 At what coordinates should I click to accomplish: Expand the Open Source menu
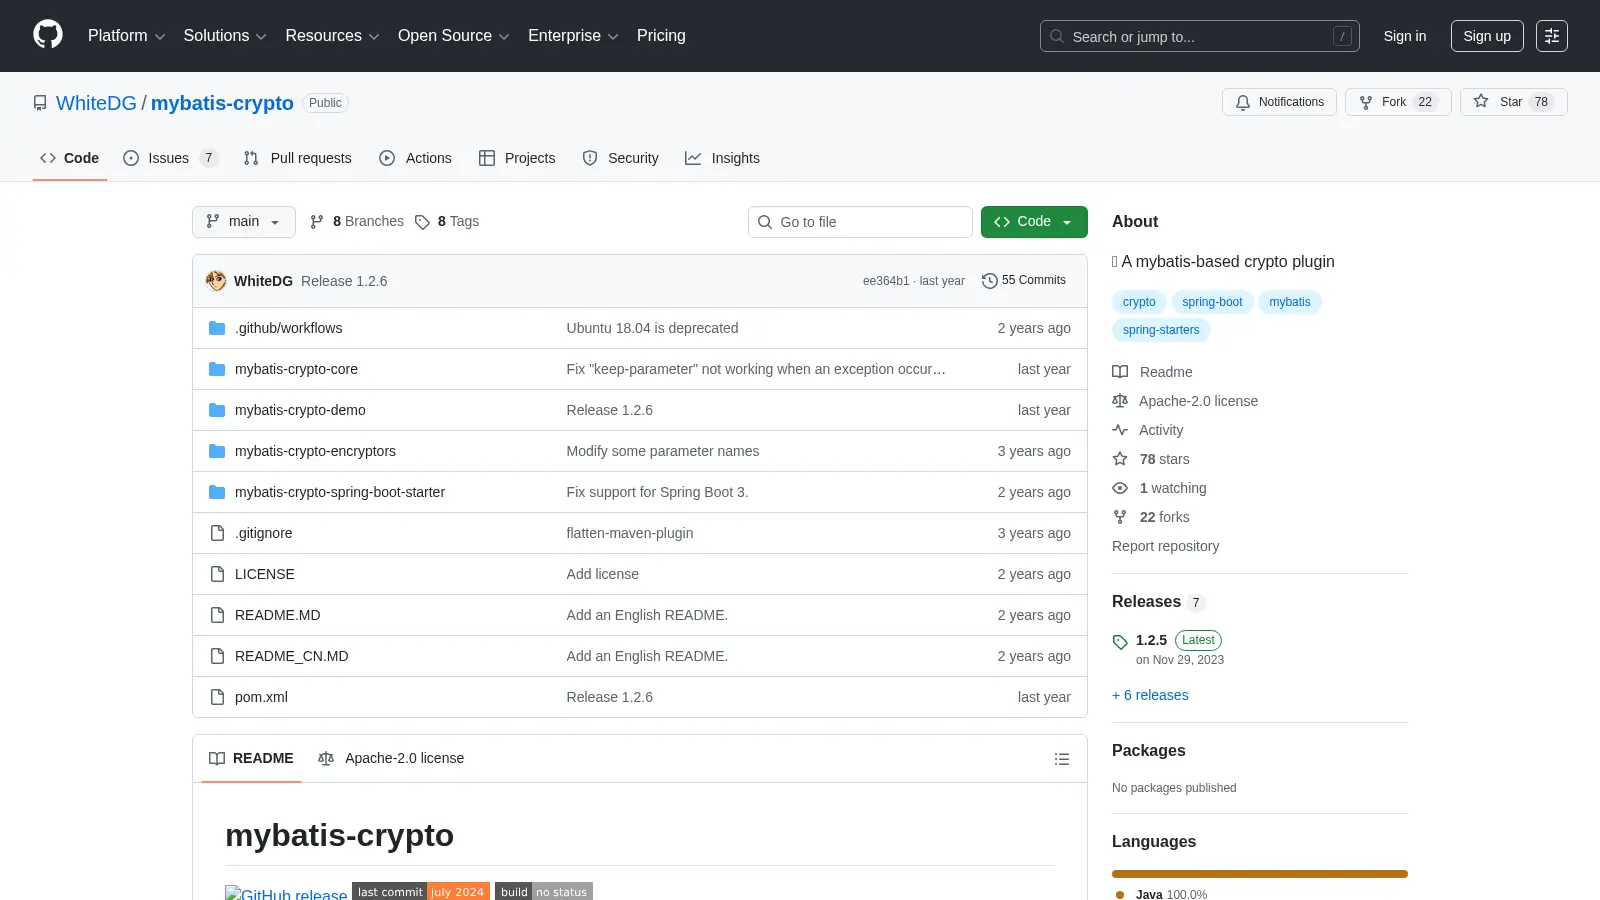[x=454, y=36]
